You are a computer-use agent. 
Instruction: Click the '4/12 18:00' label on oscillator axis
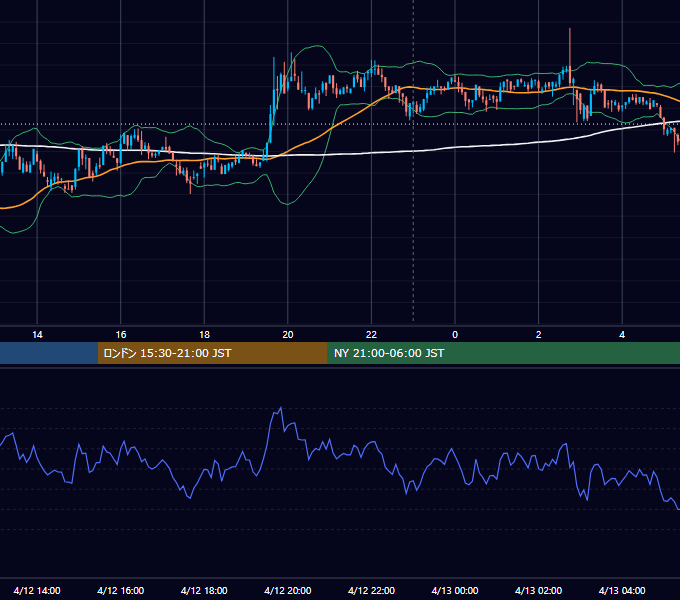pos(204,590)
